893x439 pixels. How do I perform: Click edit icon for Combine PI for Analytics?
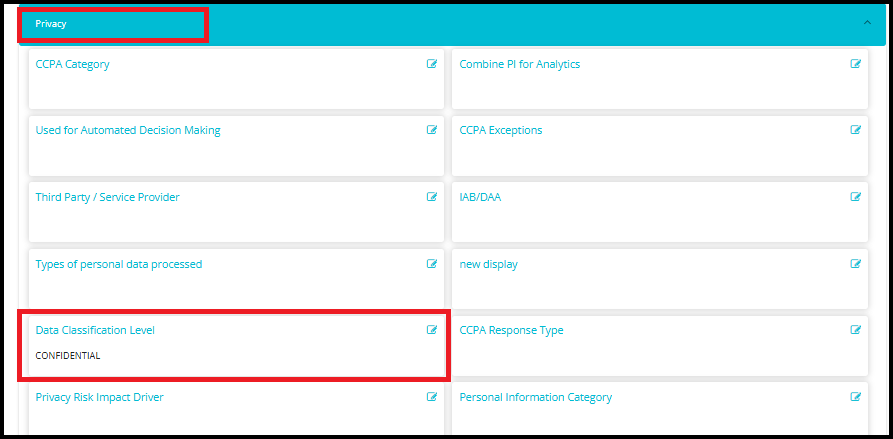coord(856,64)
